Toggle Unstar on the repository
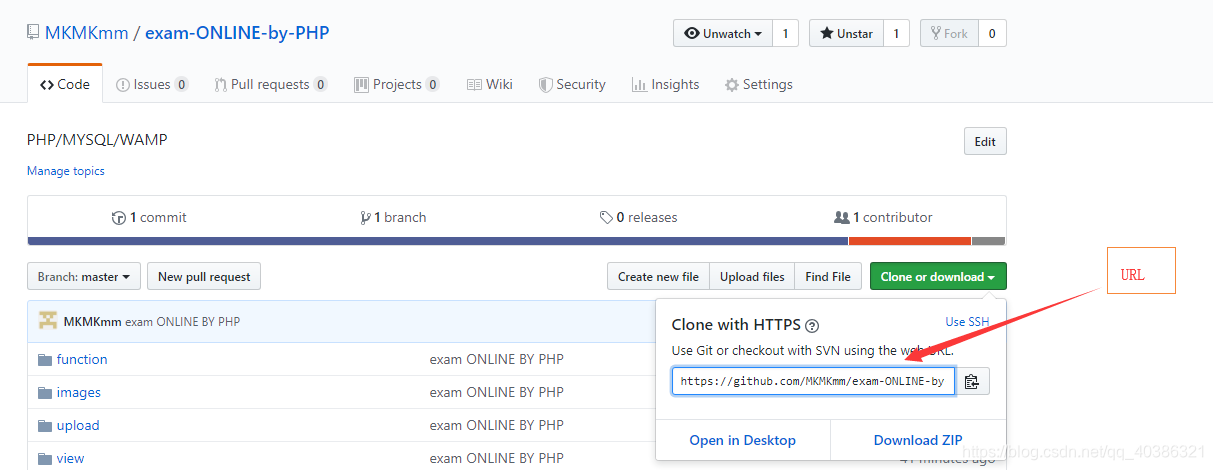This screenshot has height=470, width=1213. tap(846, 33)
